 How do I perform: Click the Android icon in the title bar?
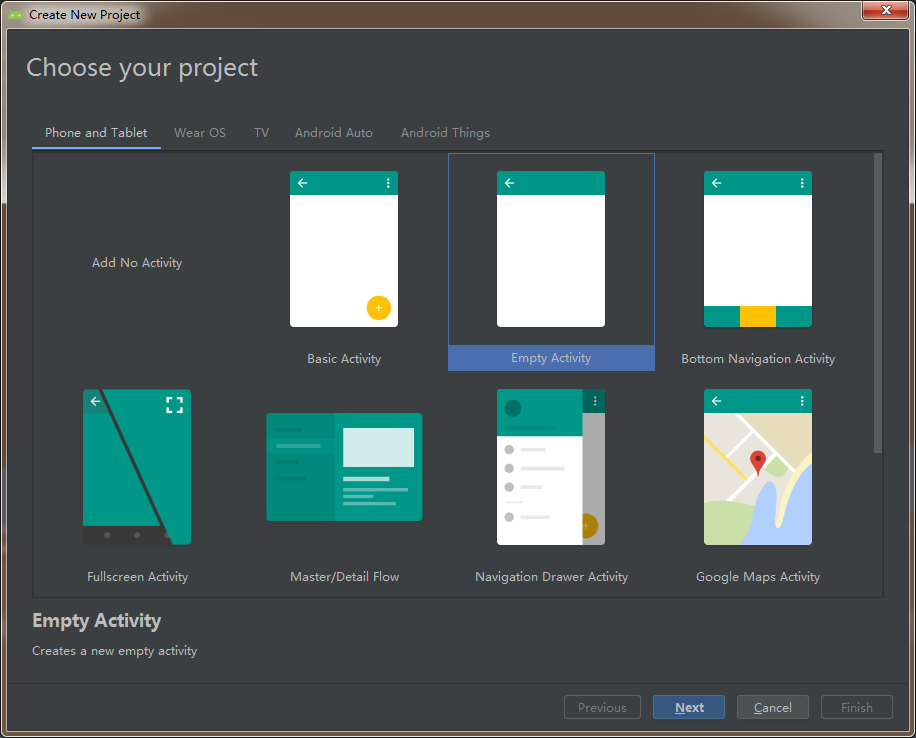16,15
